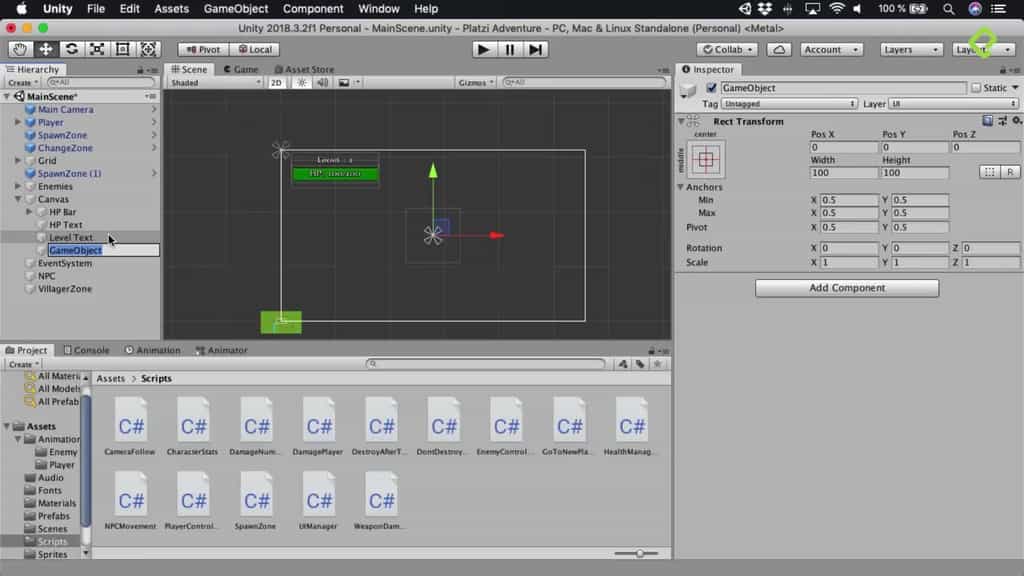Image resolution: width=1024 pixels, height=576 pixels.
Task: Click the Add Component button
Action: [x=846, y=288]
